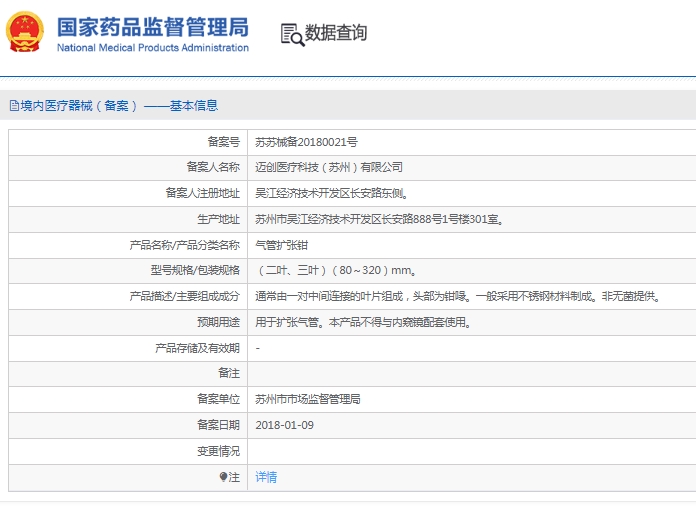Click 型号规格/包装规格 label
Image resolution: width=696 pixels, height=506 pixels.
click(195, 270)
